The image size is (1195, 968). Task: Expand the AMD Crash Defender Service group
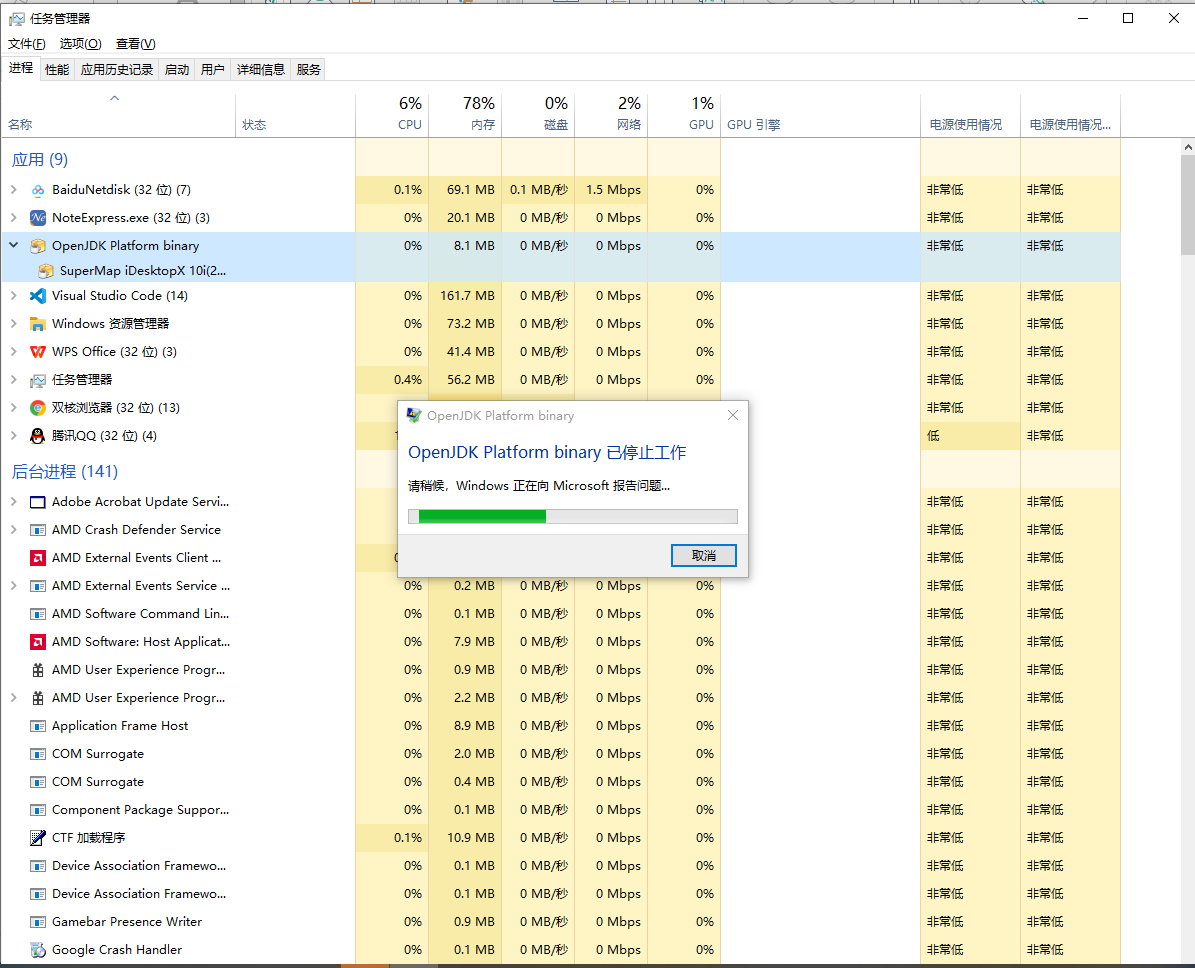[14, 529]
